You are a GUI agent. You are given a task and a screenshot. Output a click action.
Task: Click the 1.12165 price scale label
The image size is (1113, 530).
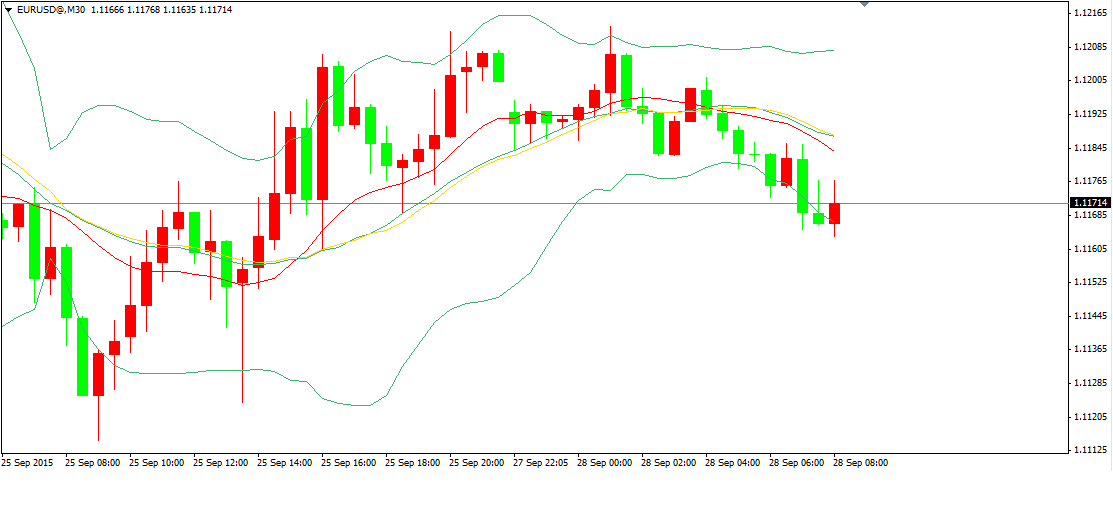tap(1090, 13)
